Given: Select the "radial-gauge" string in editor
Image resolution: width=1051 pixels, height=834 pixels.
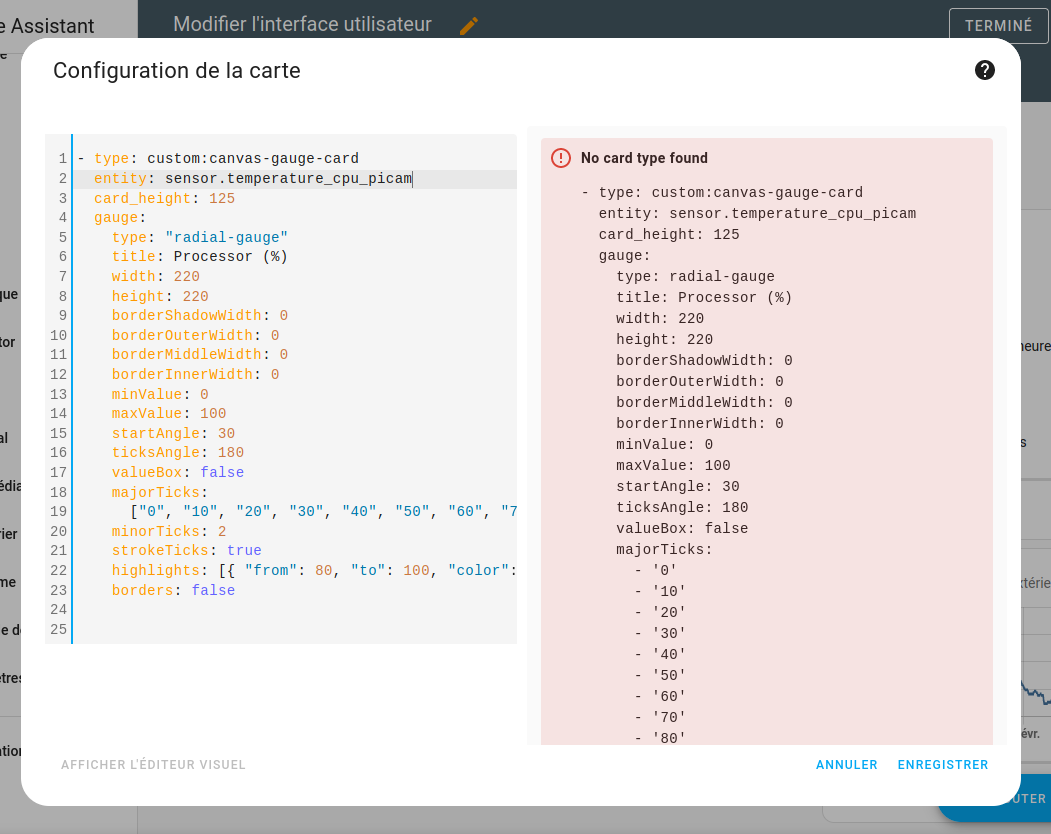Looking at the screenshot, I should [x=226, y=237].
